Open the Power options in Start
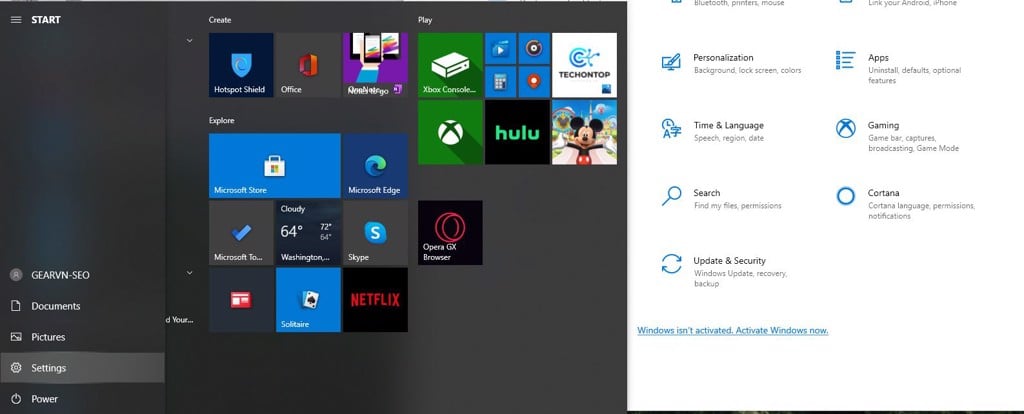Viewport: 1024px width, 414px height. (82, 398)
